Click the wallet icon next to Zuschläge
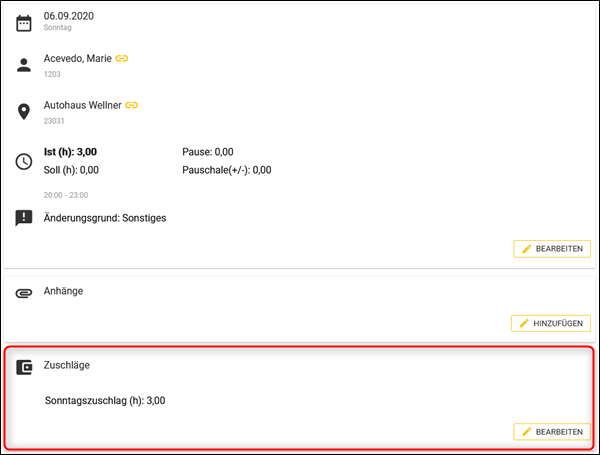Image resolution: width=600 pixels, height=455 pixels. click(x=24, y=367)
